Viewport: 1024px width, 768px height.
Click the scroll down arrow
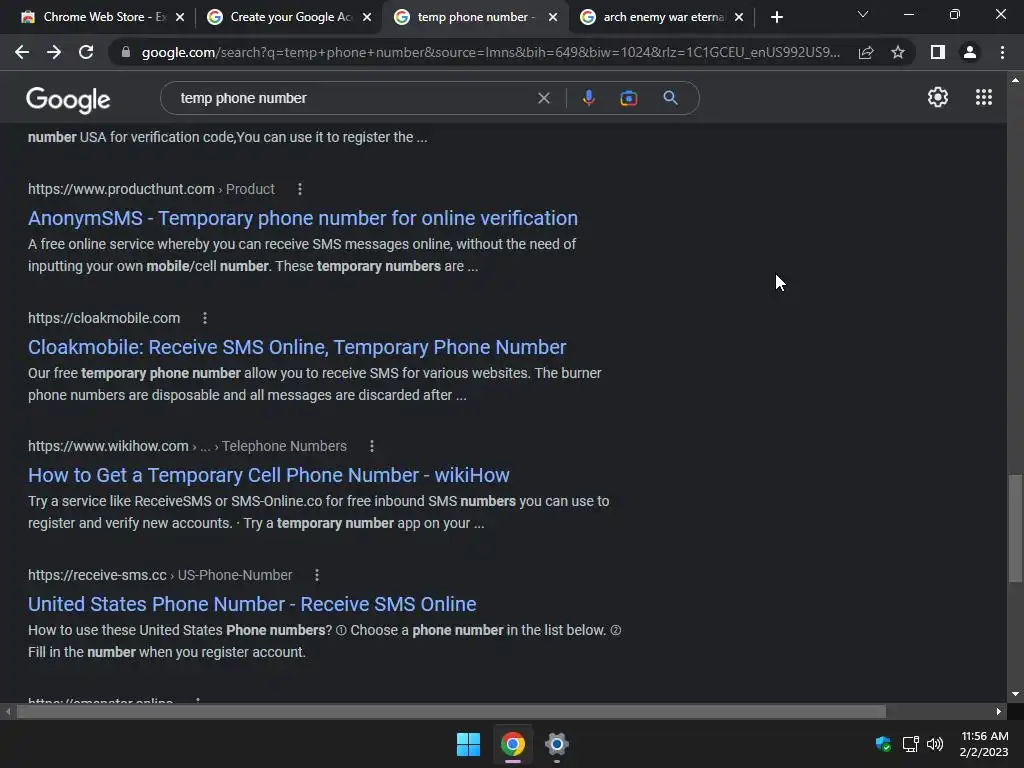(x=1015, y=694)
